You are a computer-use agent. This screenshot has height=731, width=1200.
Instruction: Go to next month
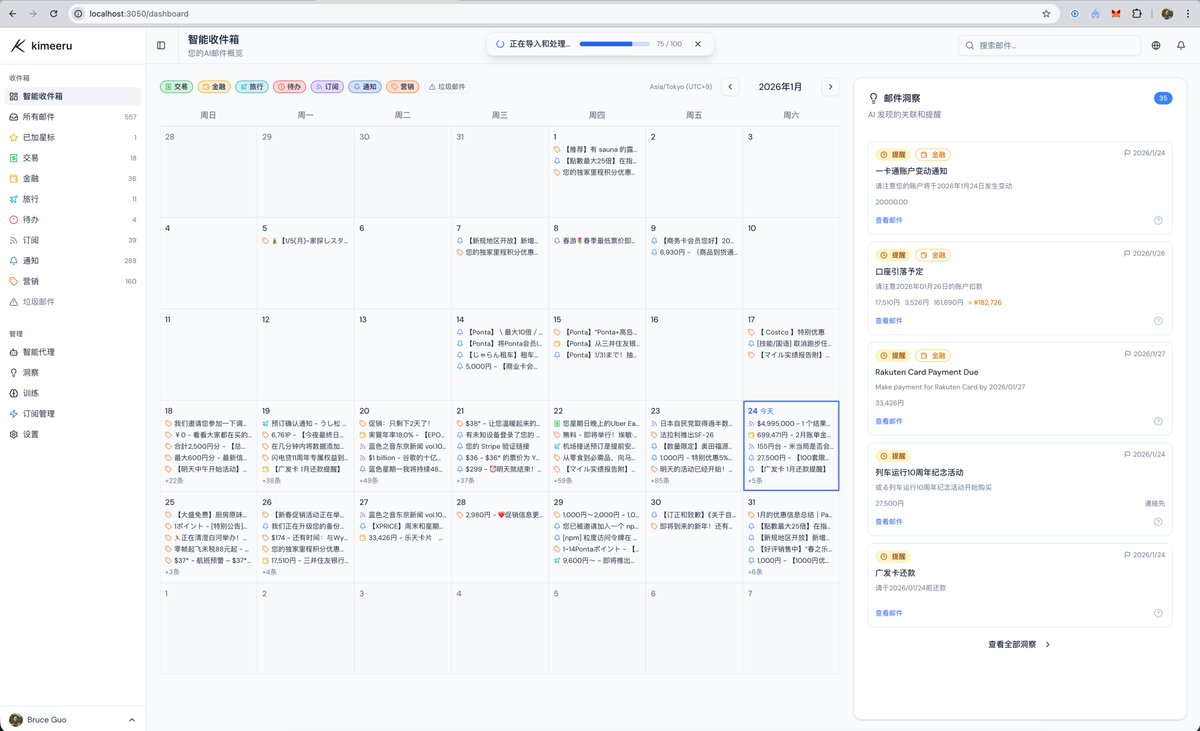(830, 87)
